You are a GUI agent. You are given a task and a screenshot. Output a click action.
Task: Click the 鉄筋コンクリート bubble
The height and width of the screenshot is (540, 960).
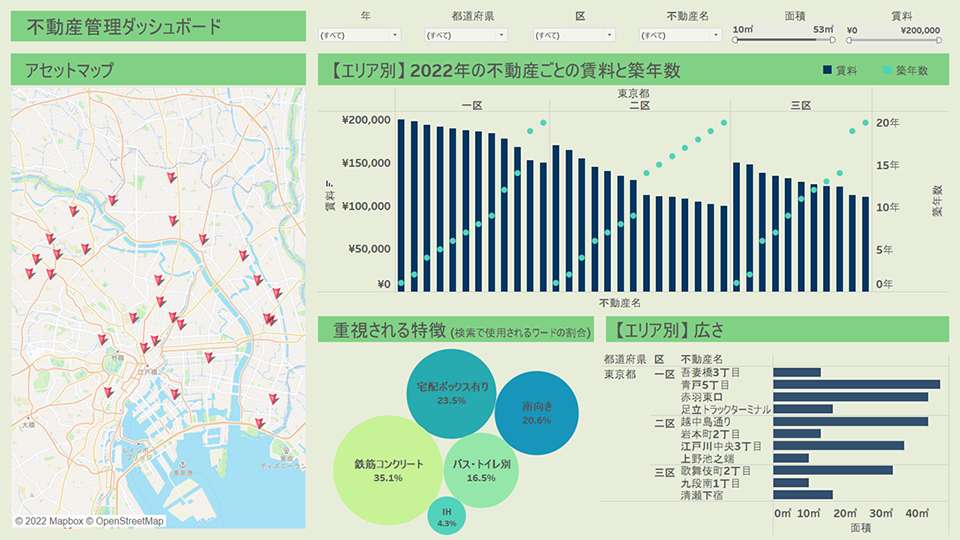[x=388, y=469]
